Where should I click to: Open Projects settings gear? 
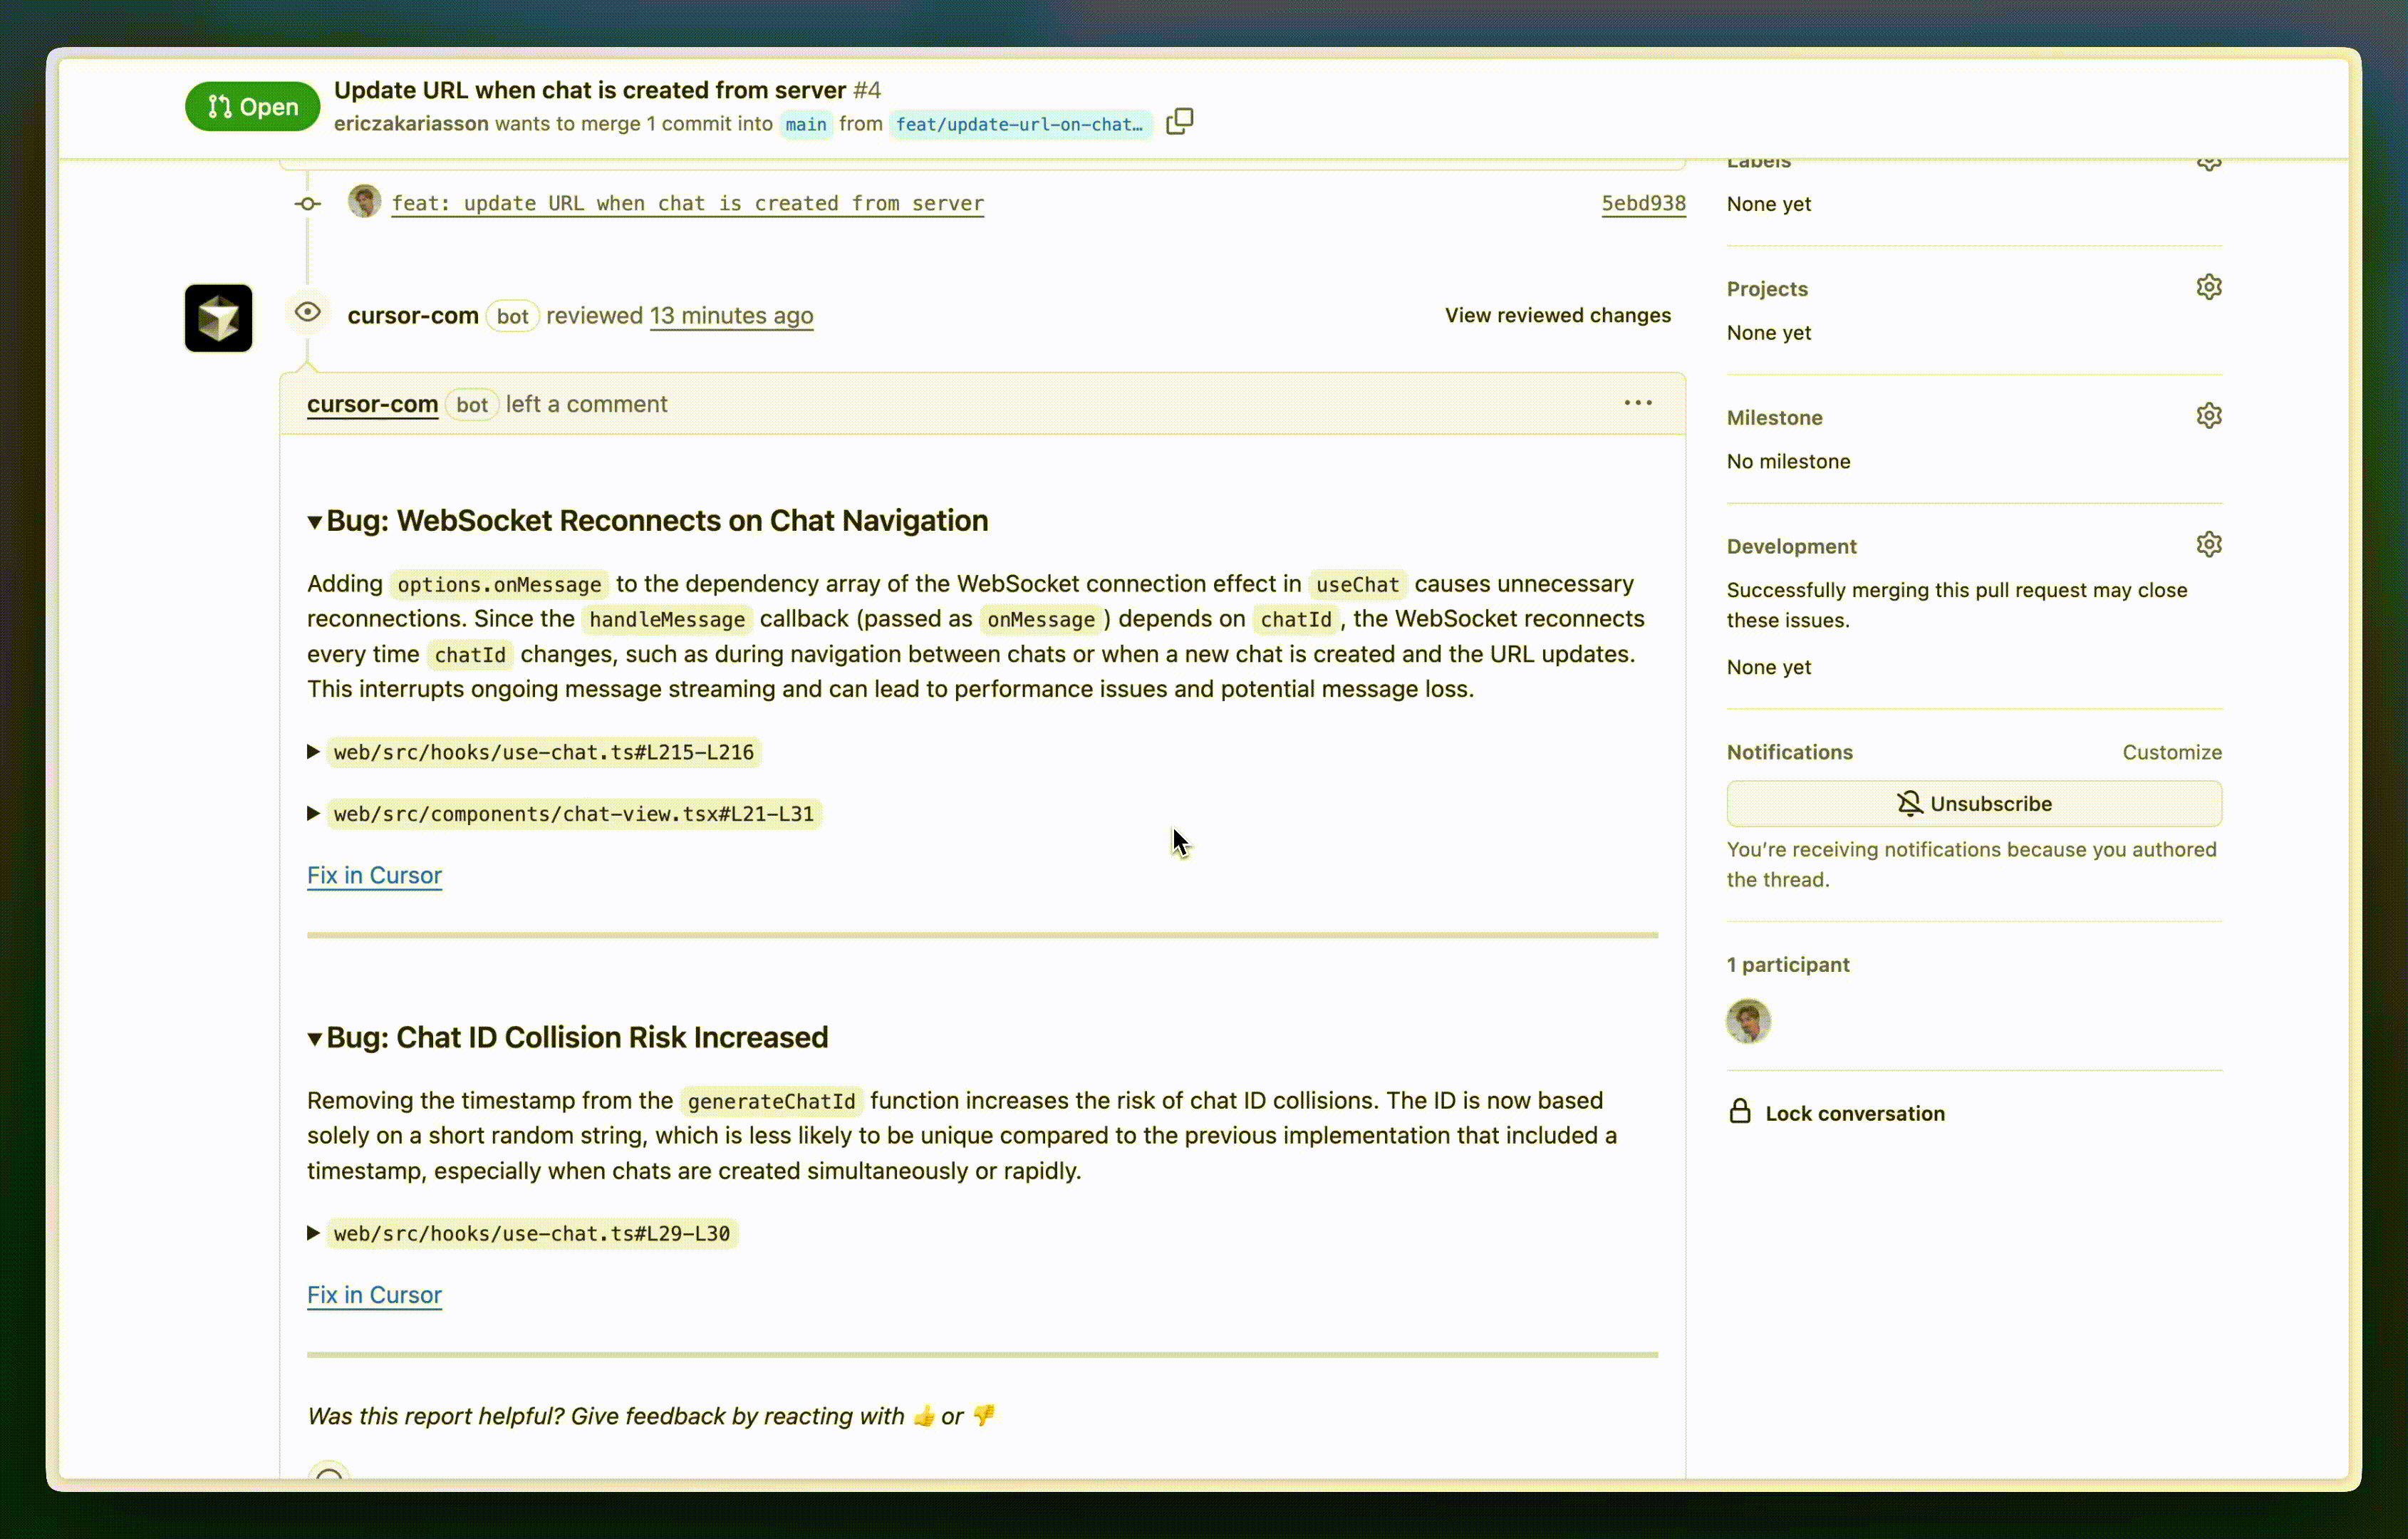(x=2209, y=287)
